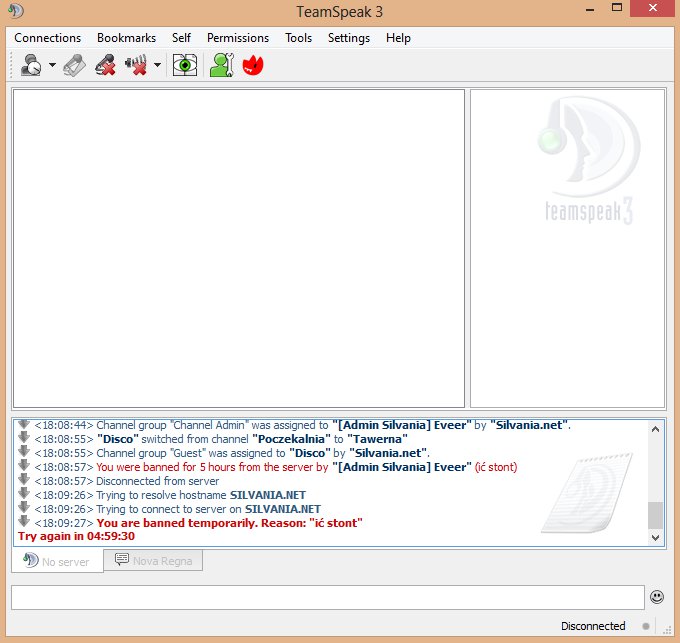Switch to the Nova Regna chat tab

point(153,560)
